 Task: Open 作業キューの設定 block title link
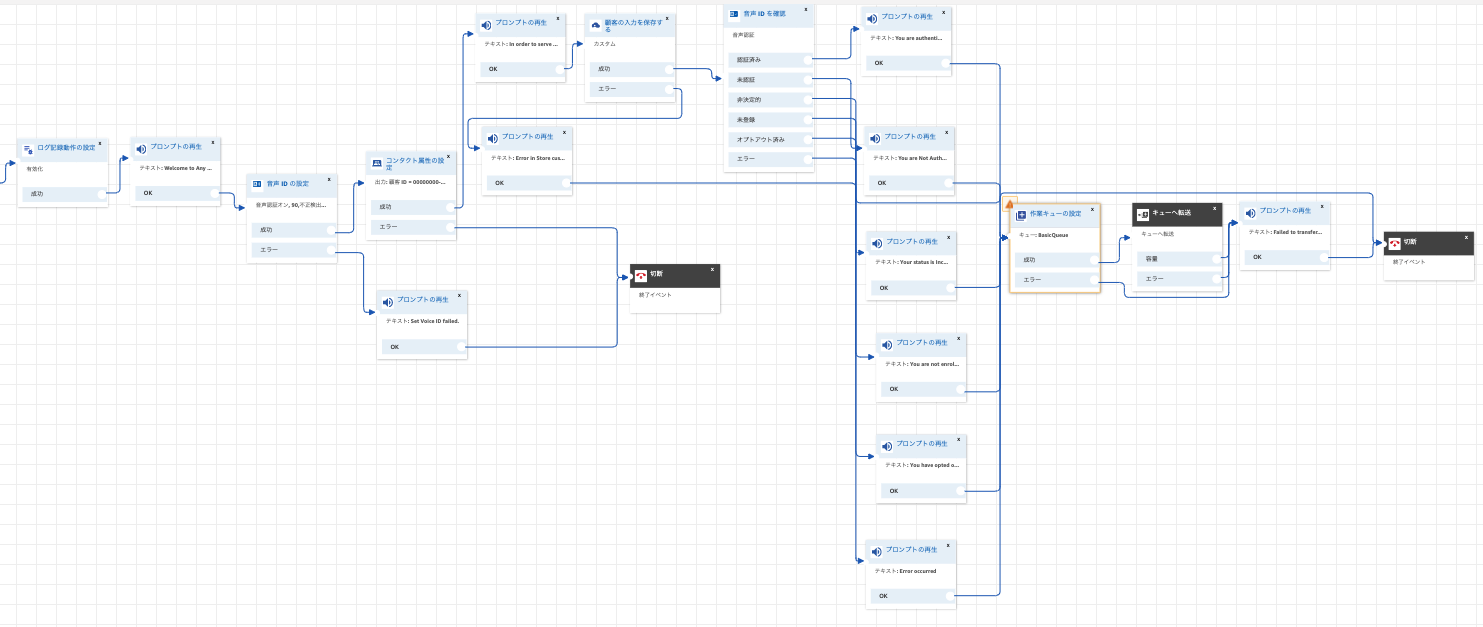point(1056,214)
